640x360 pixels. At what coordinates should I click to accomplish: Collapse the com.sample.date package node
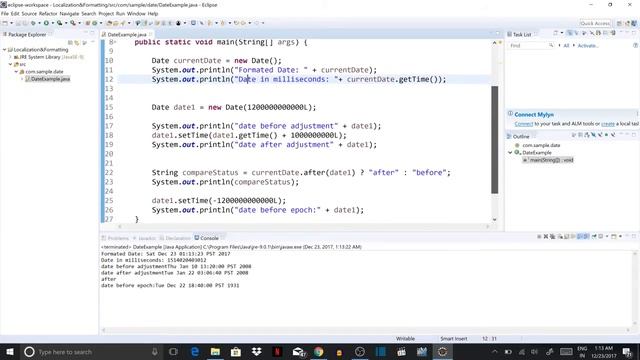(17, 72)
